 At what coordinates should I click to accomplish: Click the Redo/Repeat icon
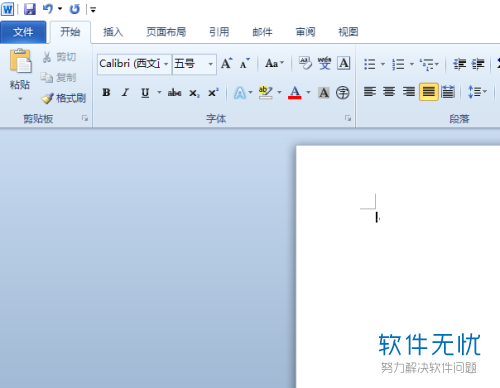[75, 9]
